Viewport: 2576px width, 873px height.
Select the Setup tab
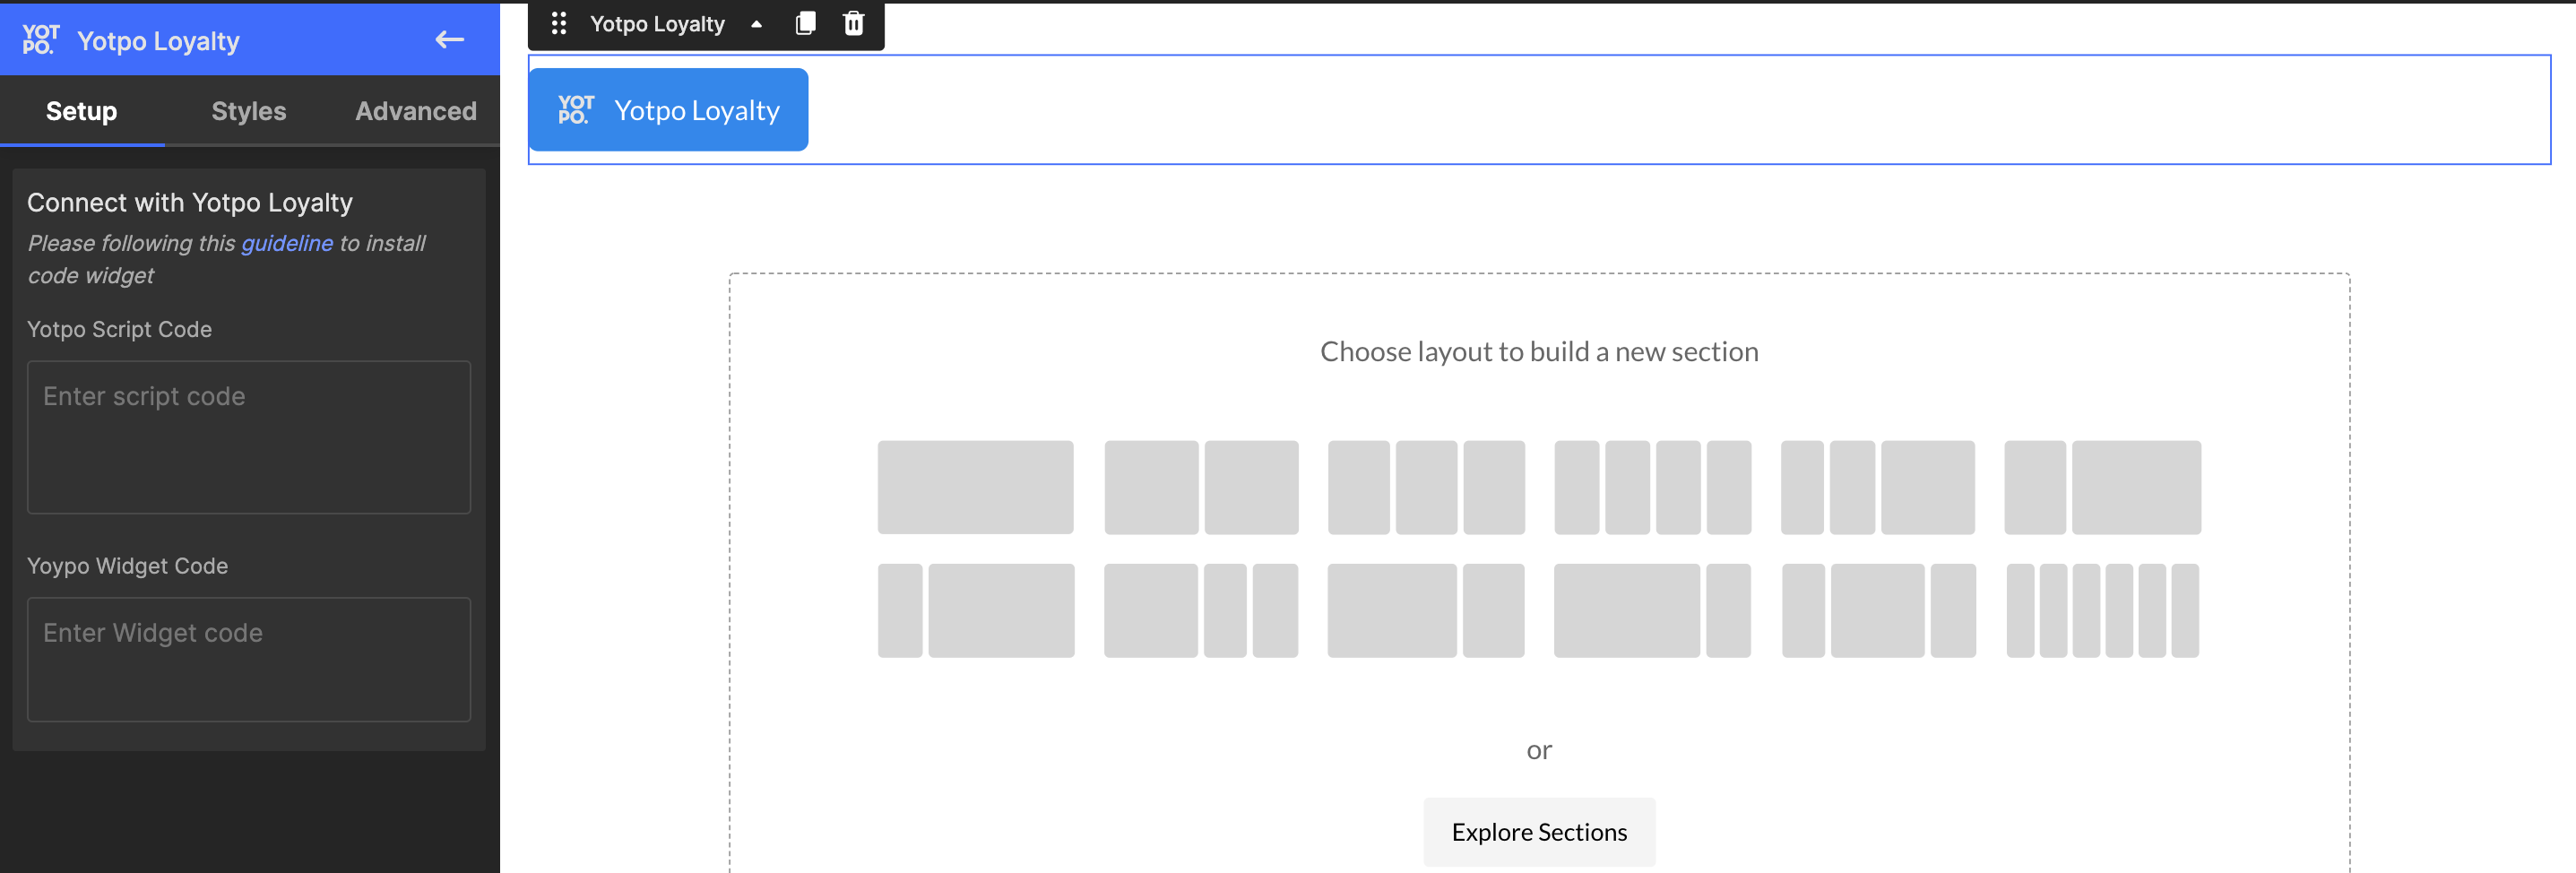tap(82, 111)
